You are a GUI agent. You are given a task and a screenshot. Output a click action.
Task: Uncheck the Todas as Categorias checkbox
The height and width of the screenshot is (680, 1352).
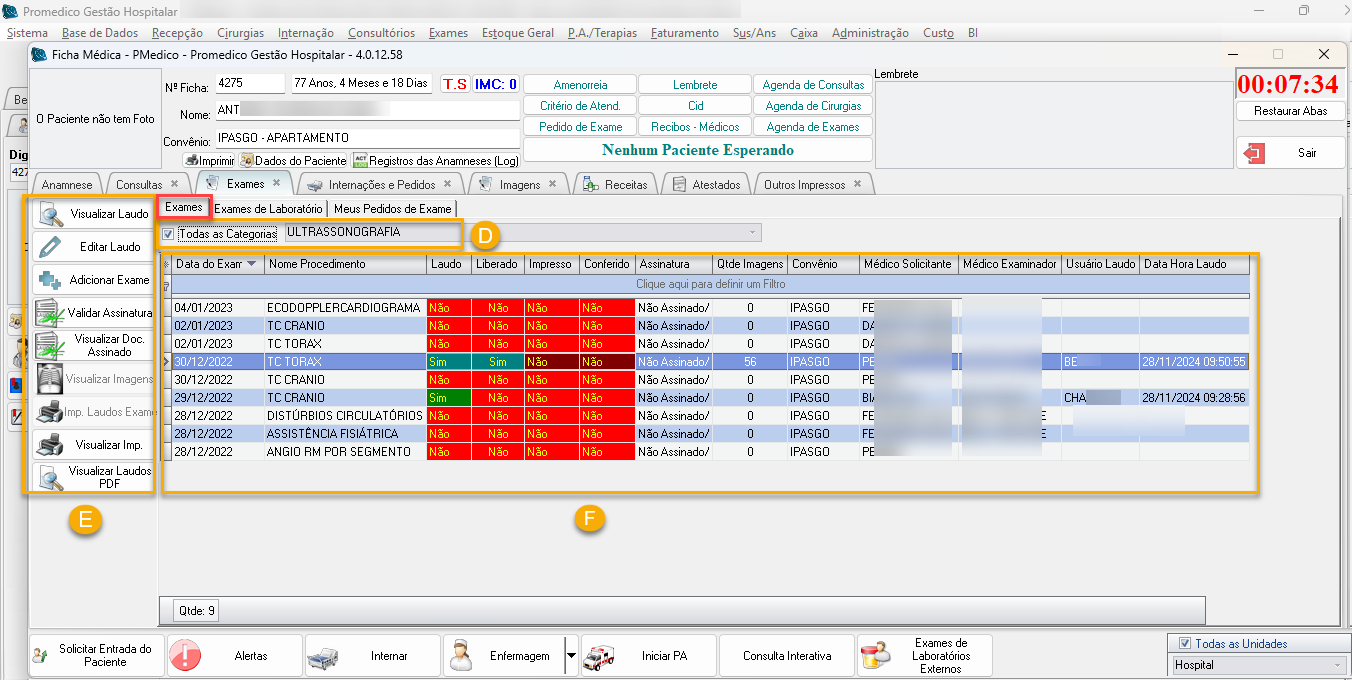pyautogui.click(x=168, y=234)
